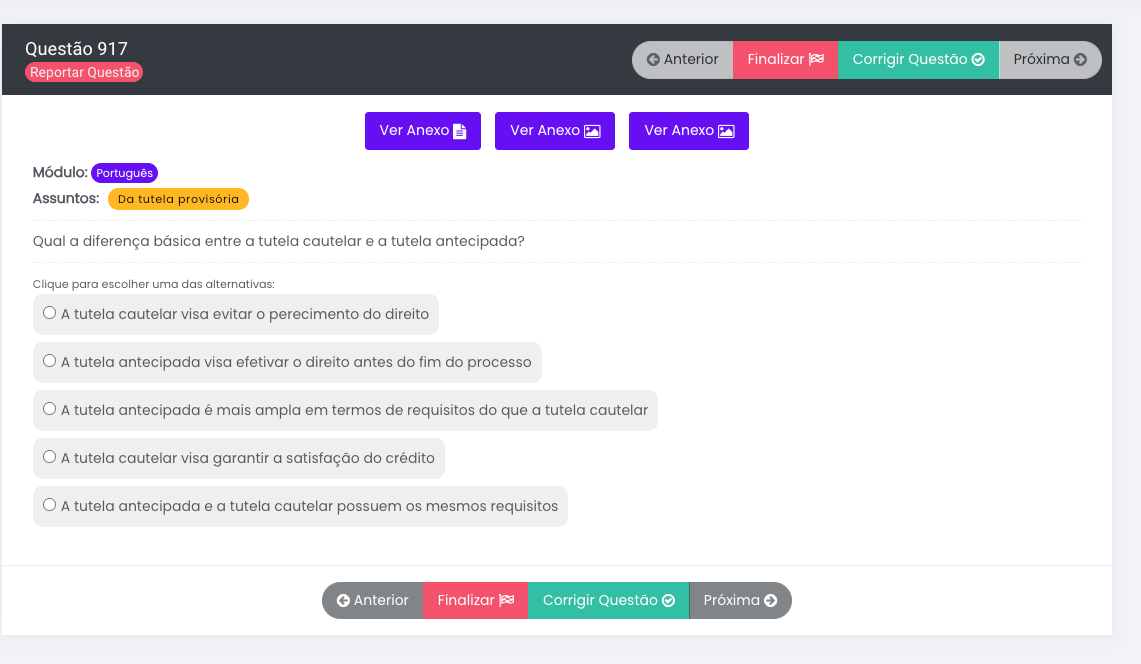Pick 'cautelar visa garantir a satisfação do crédito'

pos(50,457)
